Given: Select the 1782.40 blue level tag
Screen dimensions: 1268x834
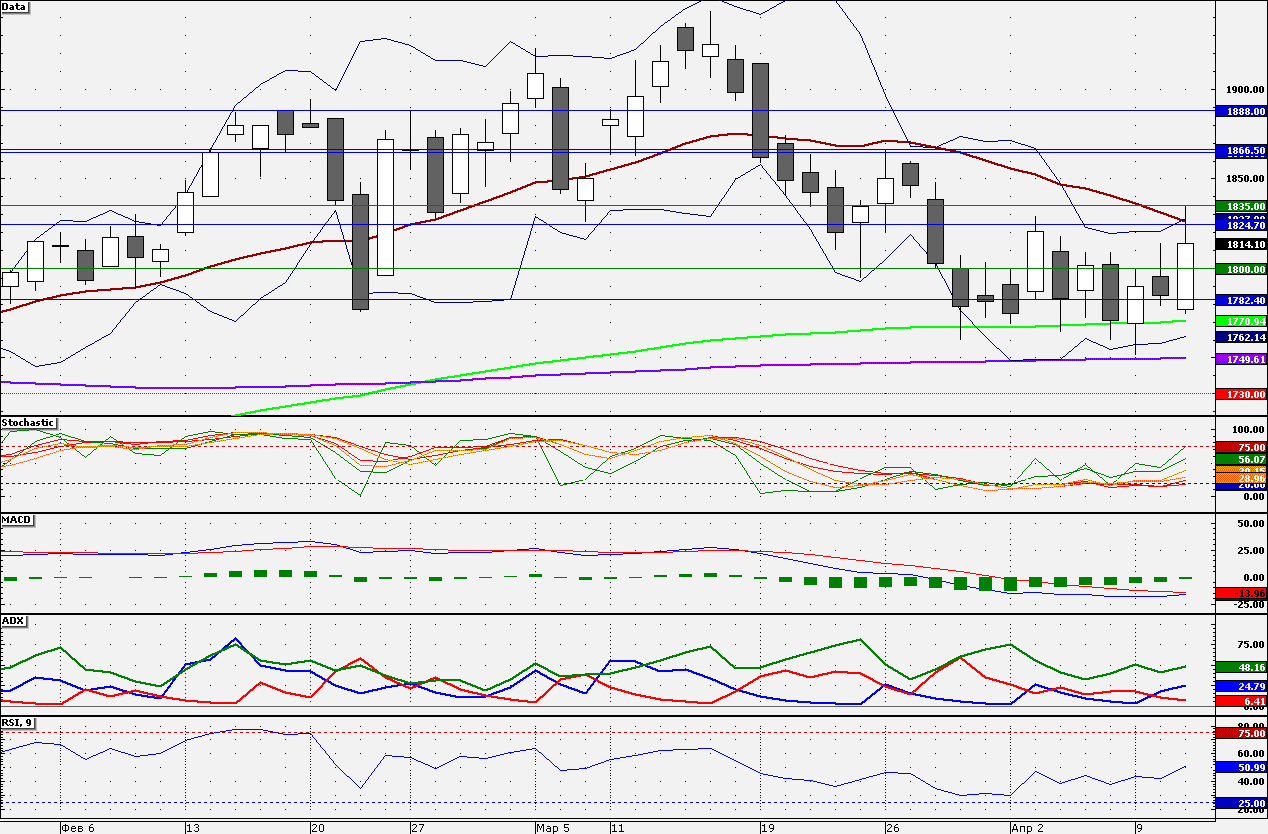Looking at the screenshot, I should [x=1241, y=300].
